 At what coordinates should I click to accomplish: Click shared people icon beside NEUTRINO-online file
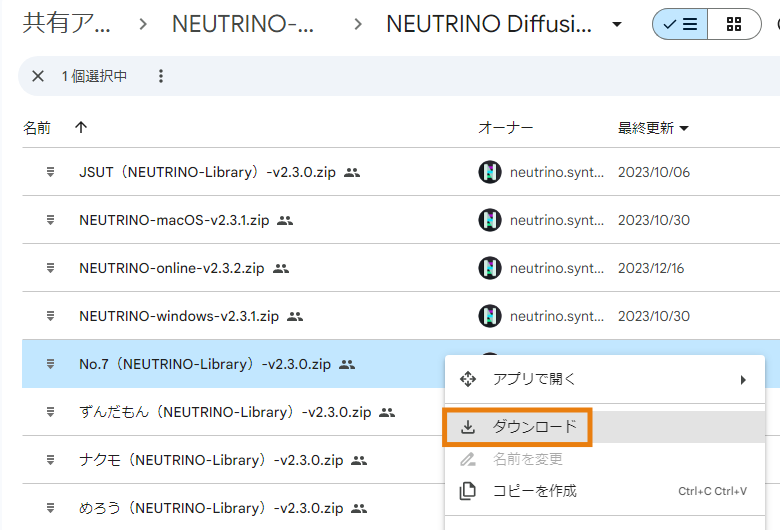(281, 269)
